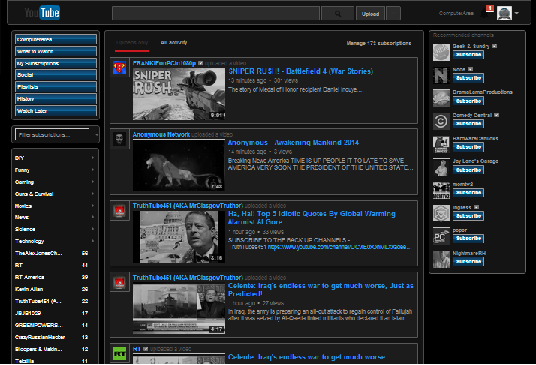Image resolution: width=536 pixels, height=365 pixels.
Task: Open first recommended channel avatar at top
Action: coord(441,52)
